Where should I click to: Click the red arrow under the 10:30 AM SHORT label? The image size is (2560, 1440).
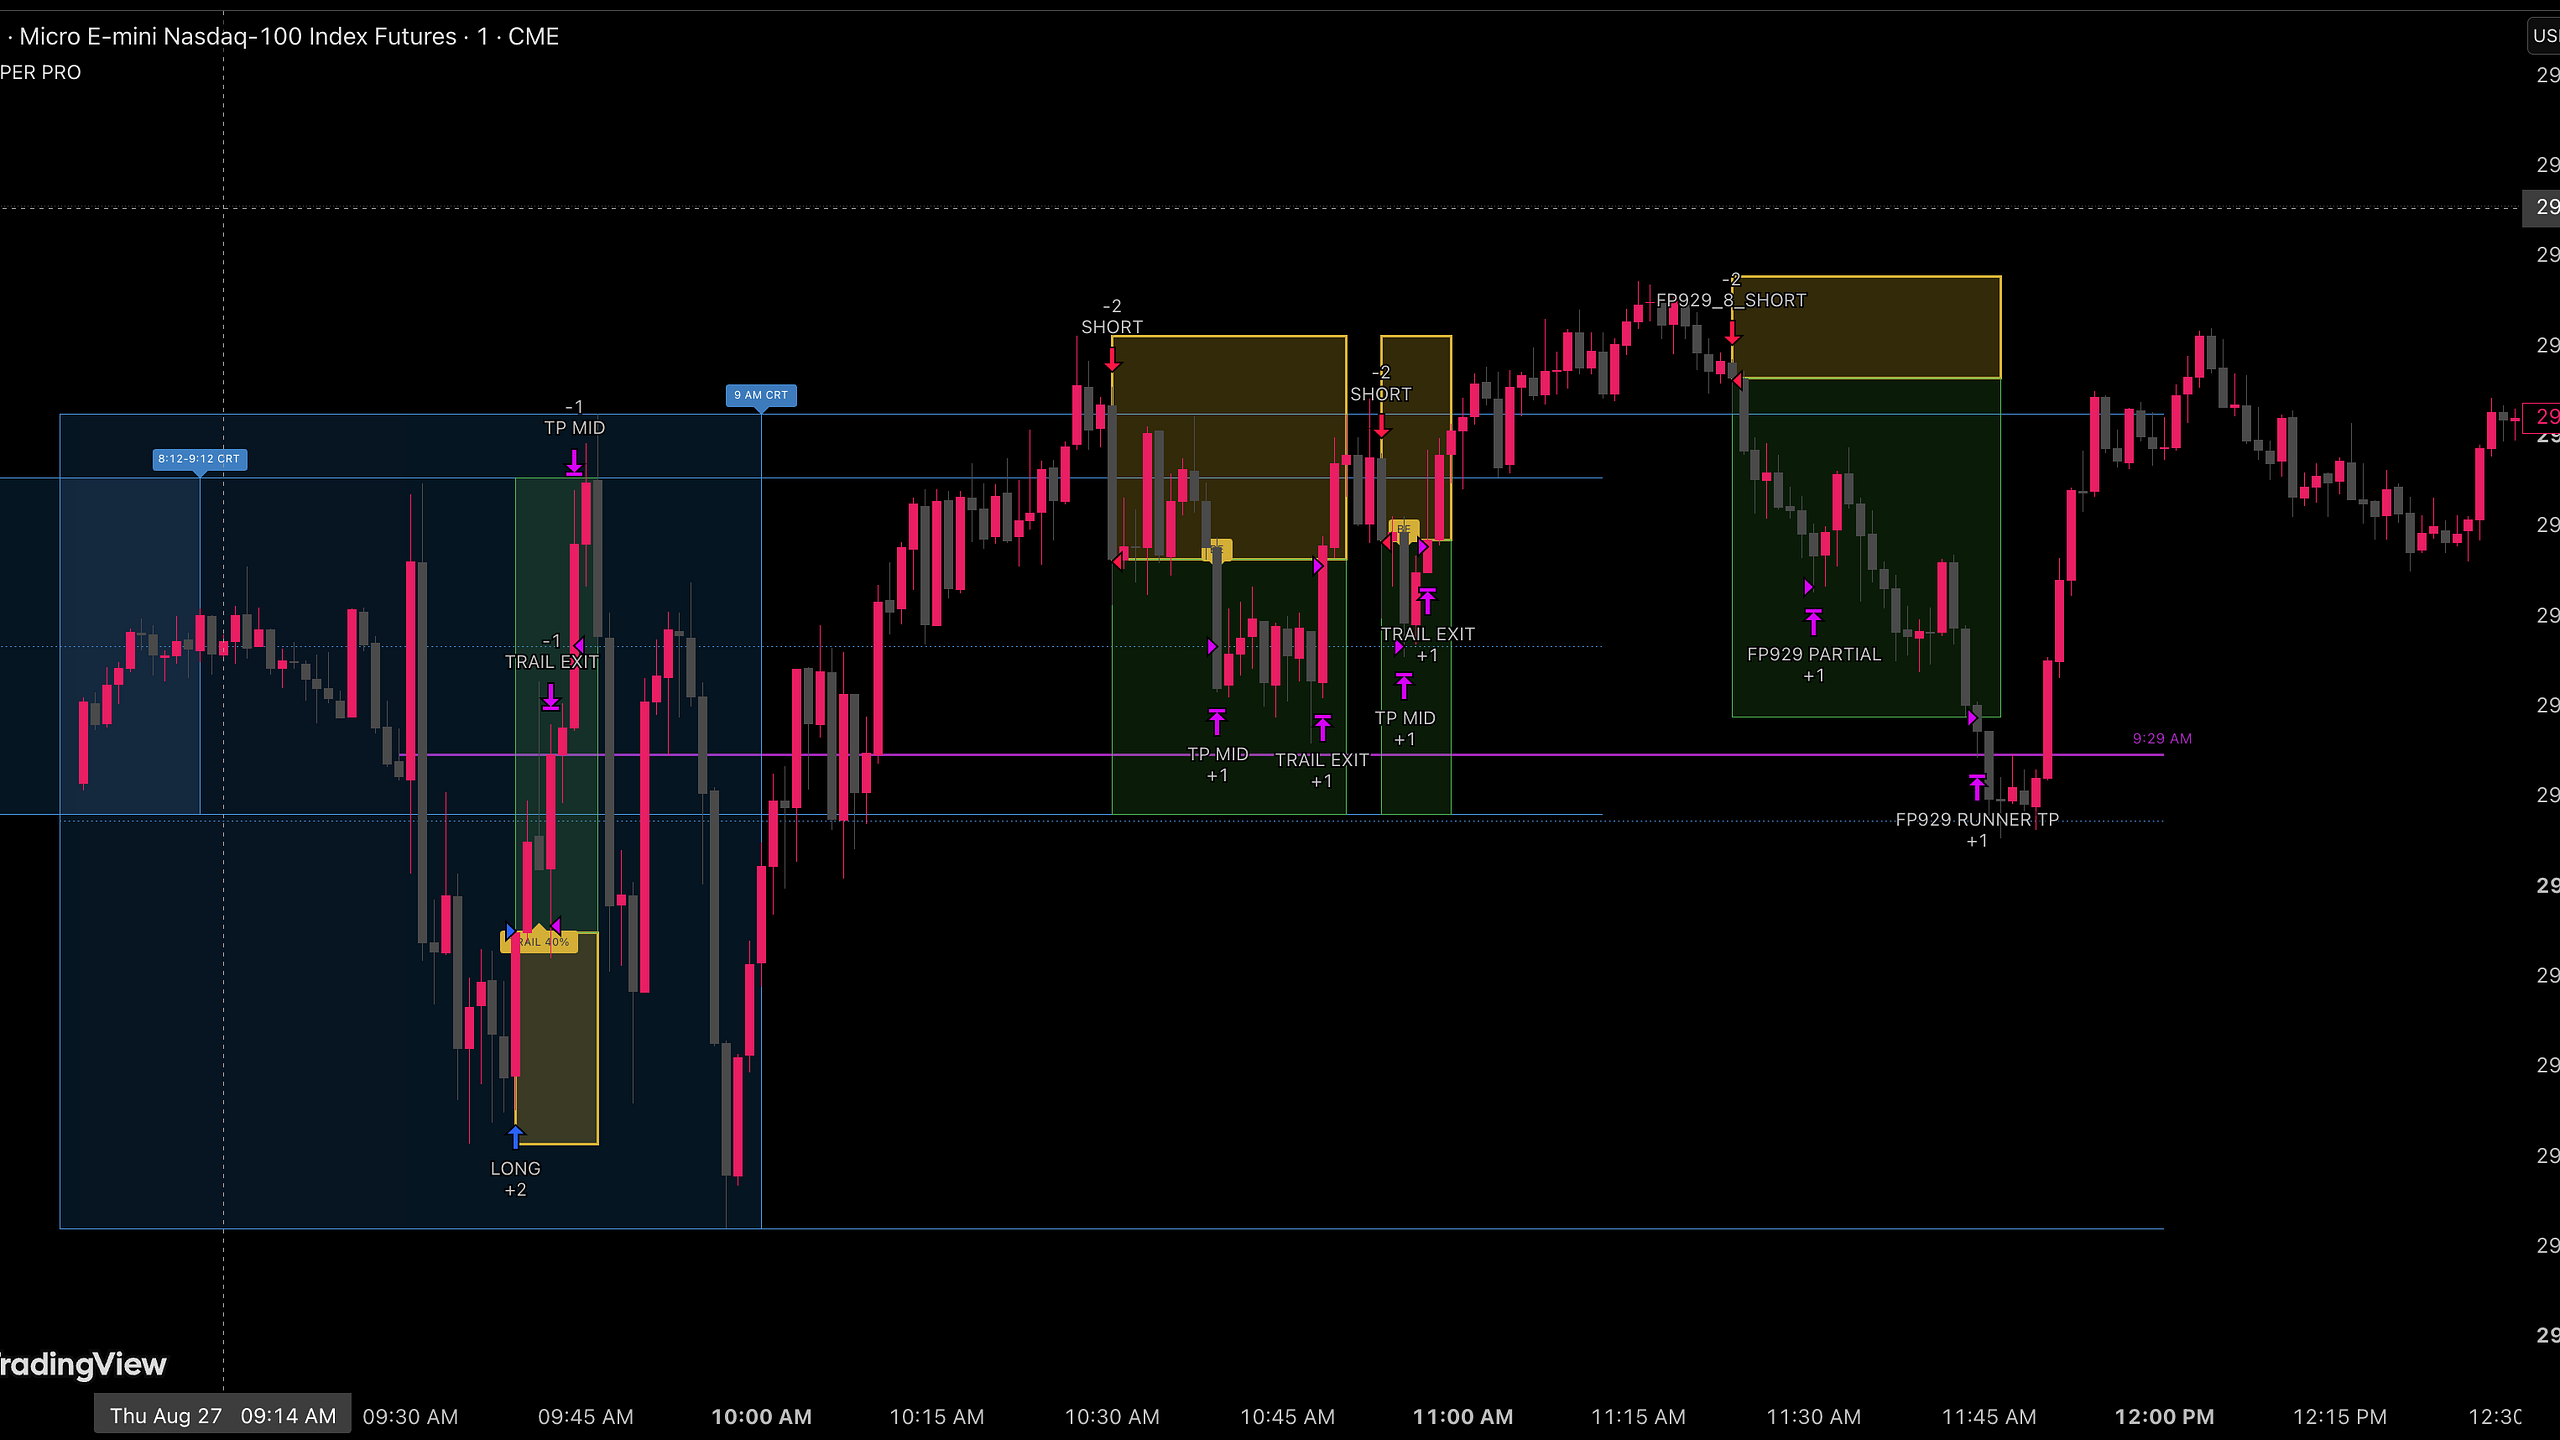1112,359
